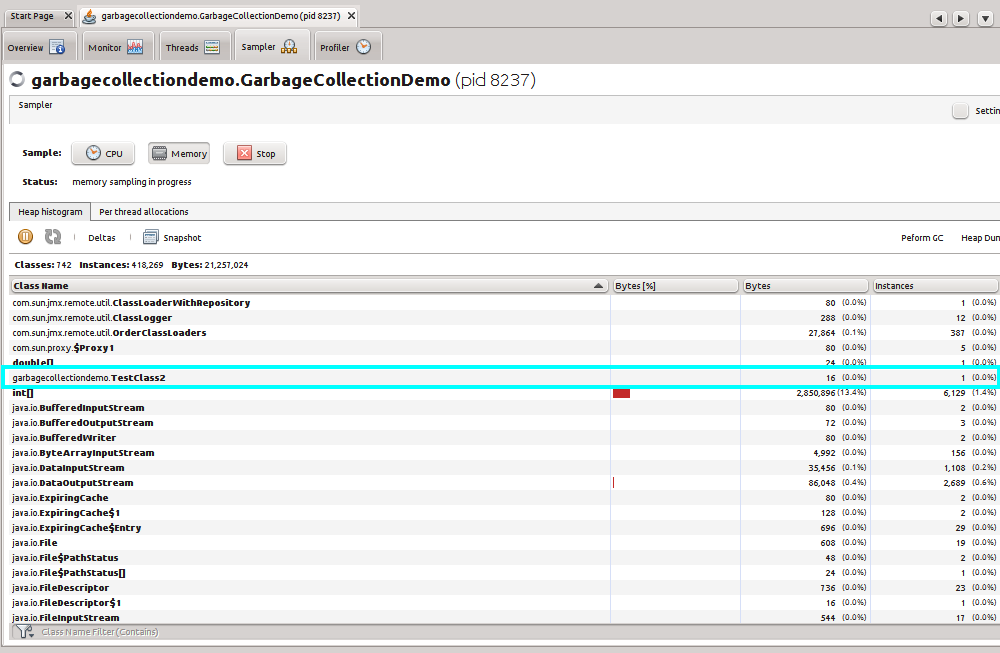Click the class name filter funnel icon
Viewport: 1000px width, 653px height.
click(x=25, y=632)
